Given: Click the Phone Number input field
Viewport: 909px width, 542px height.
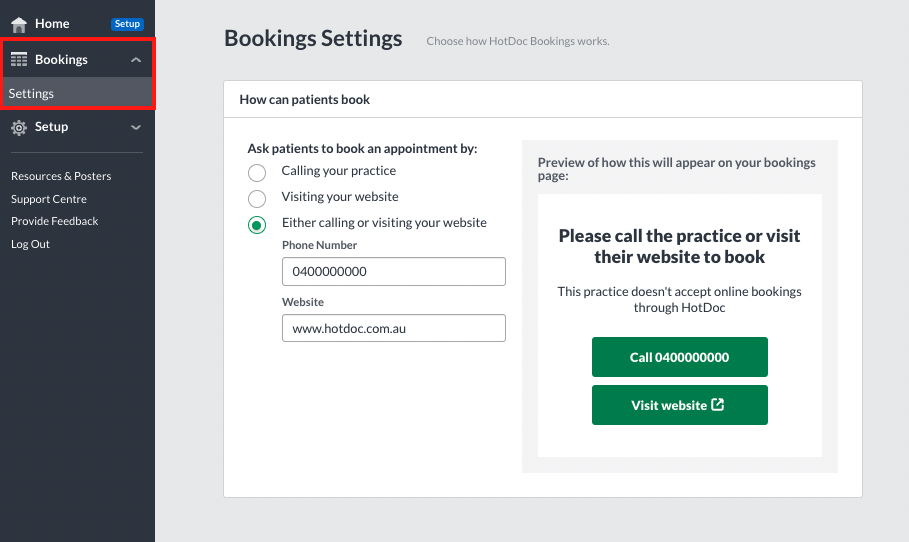Looking at the screenshot, I should tap(394, 271).
